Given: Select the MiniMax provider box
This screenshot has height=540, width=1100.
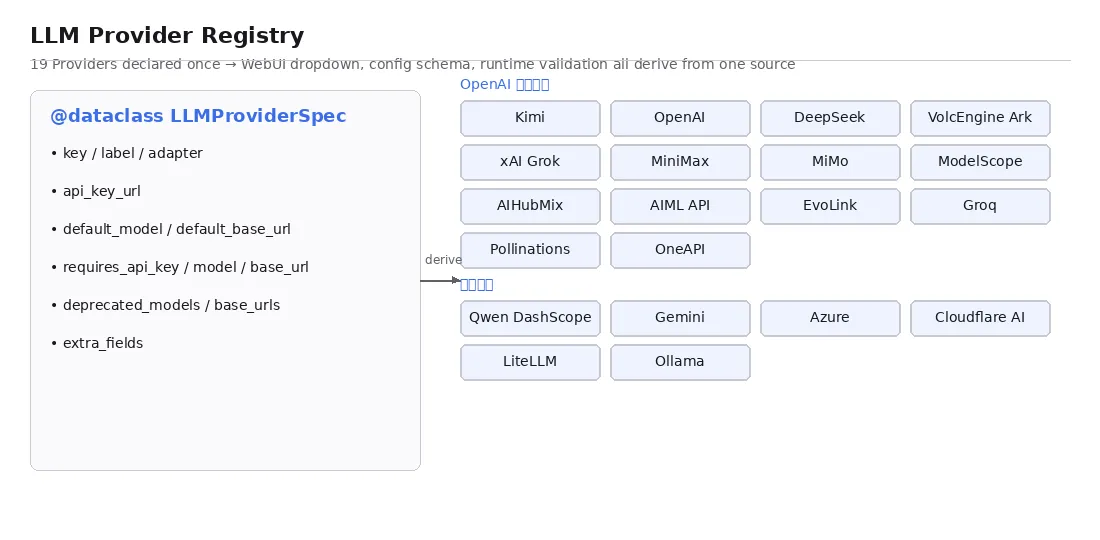Looking at the screenshot, I should point(680,162).
